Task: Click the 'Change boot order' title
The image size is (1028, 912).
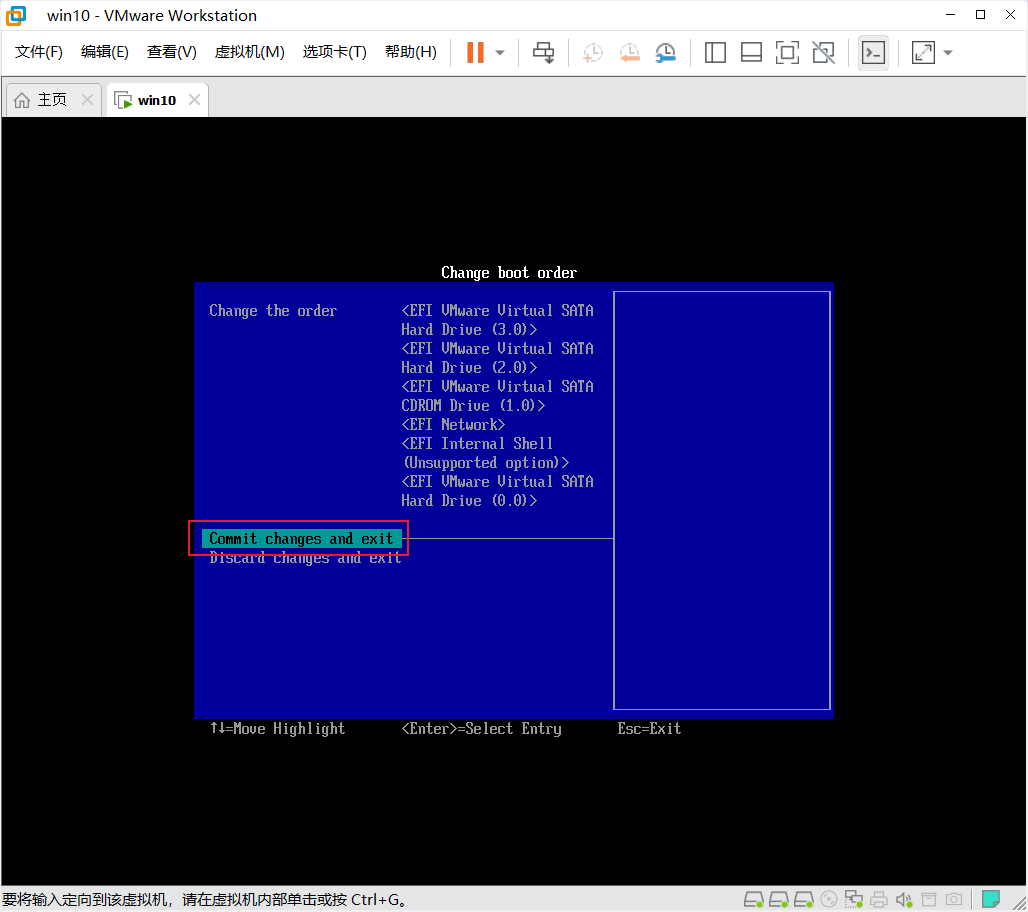Action: (x=509, y=273)
